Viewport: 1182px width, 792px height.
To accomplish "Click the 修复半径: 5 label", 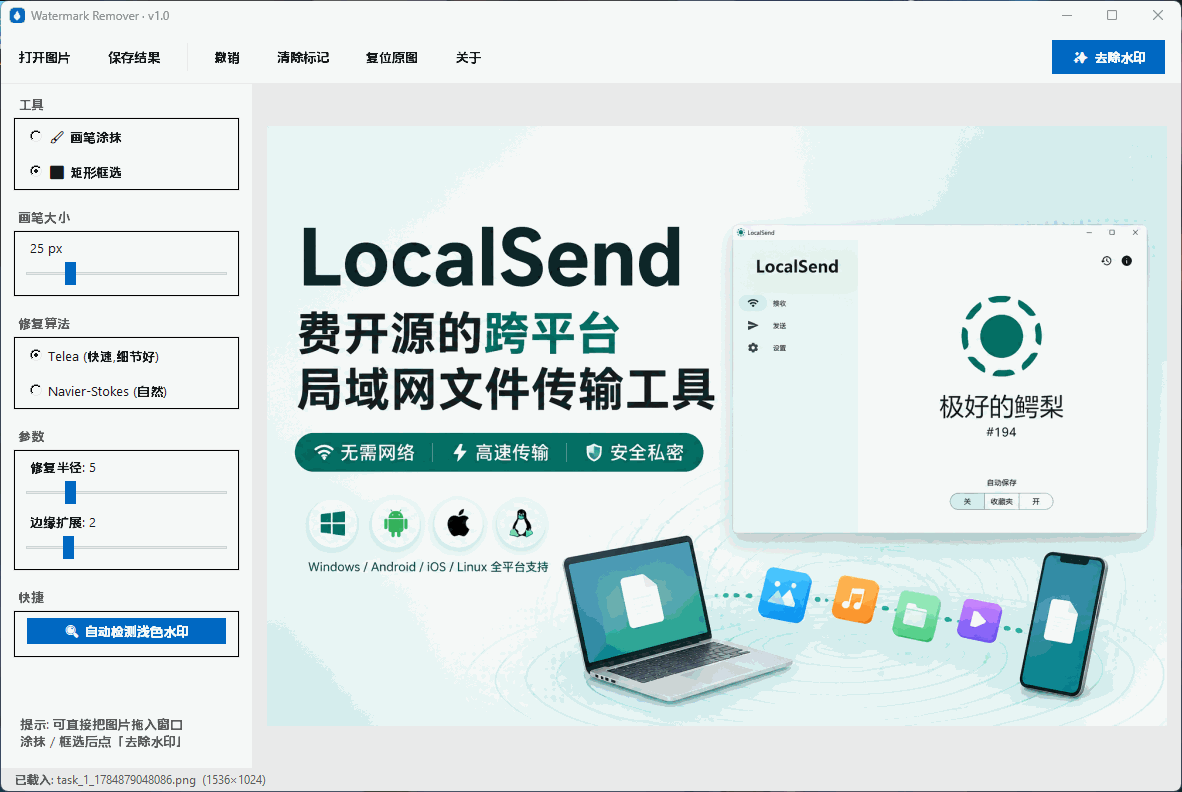I will tap(63, 468).
